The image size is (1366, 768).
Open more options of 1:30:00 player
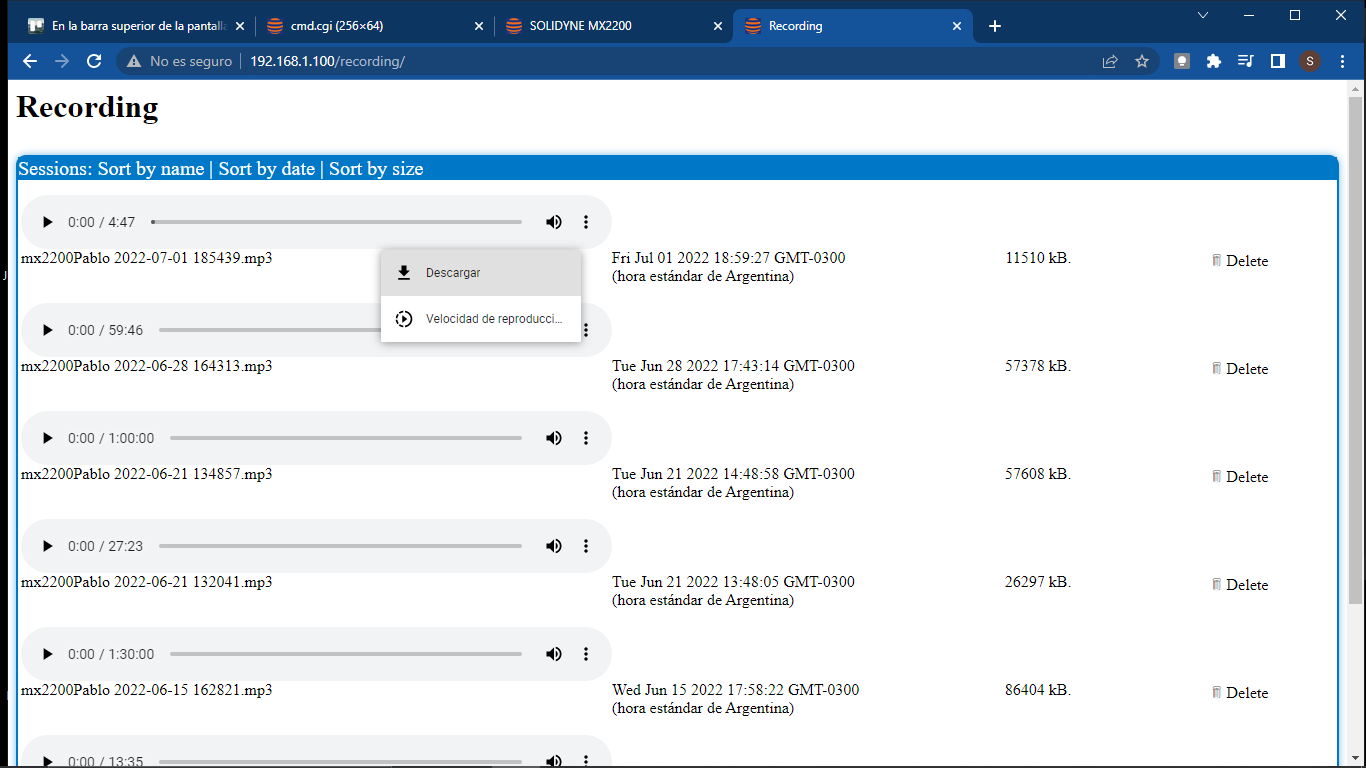pos(586,654)
